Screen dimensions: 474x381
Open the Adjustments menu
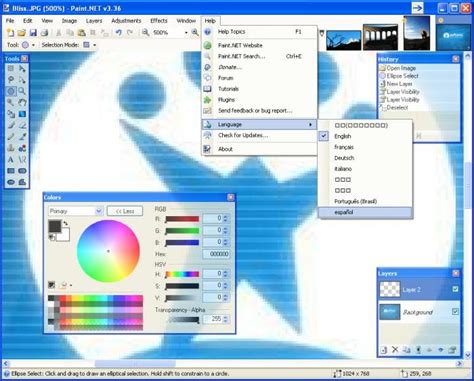(126, 21)
